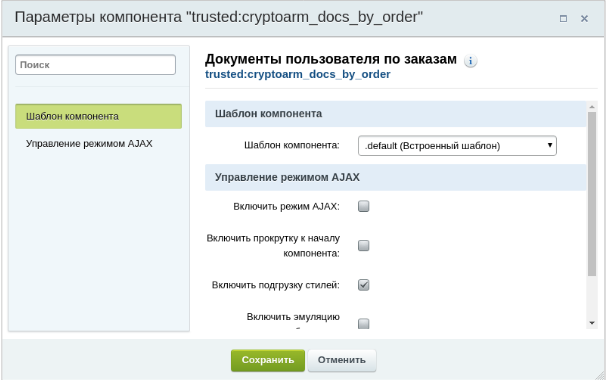Click the dropdown arrow of .default template
This screenshot has width=606, height=380.
click(550, 145)
